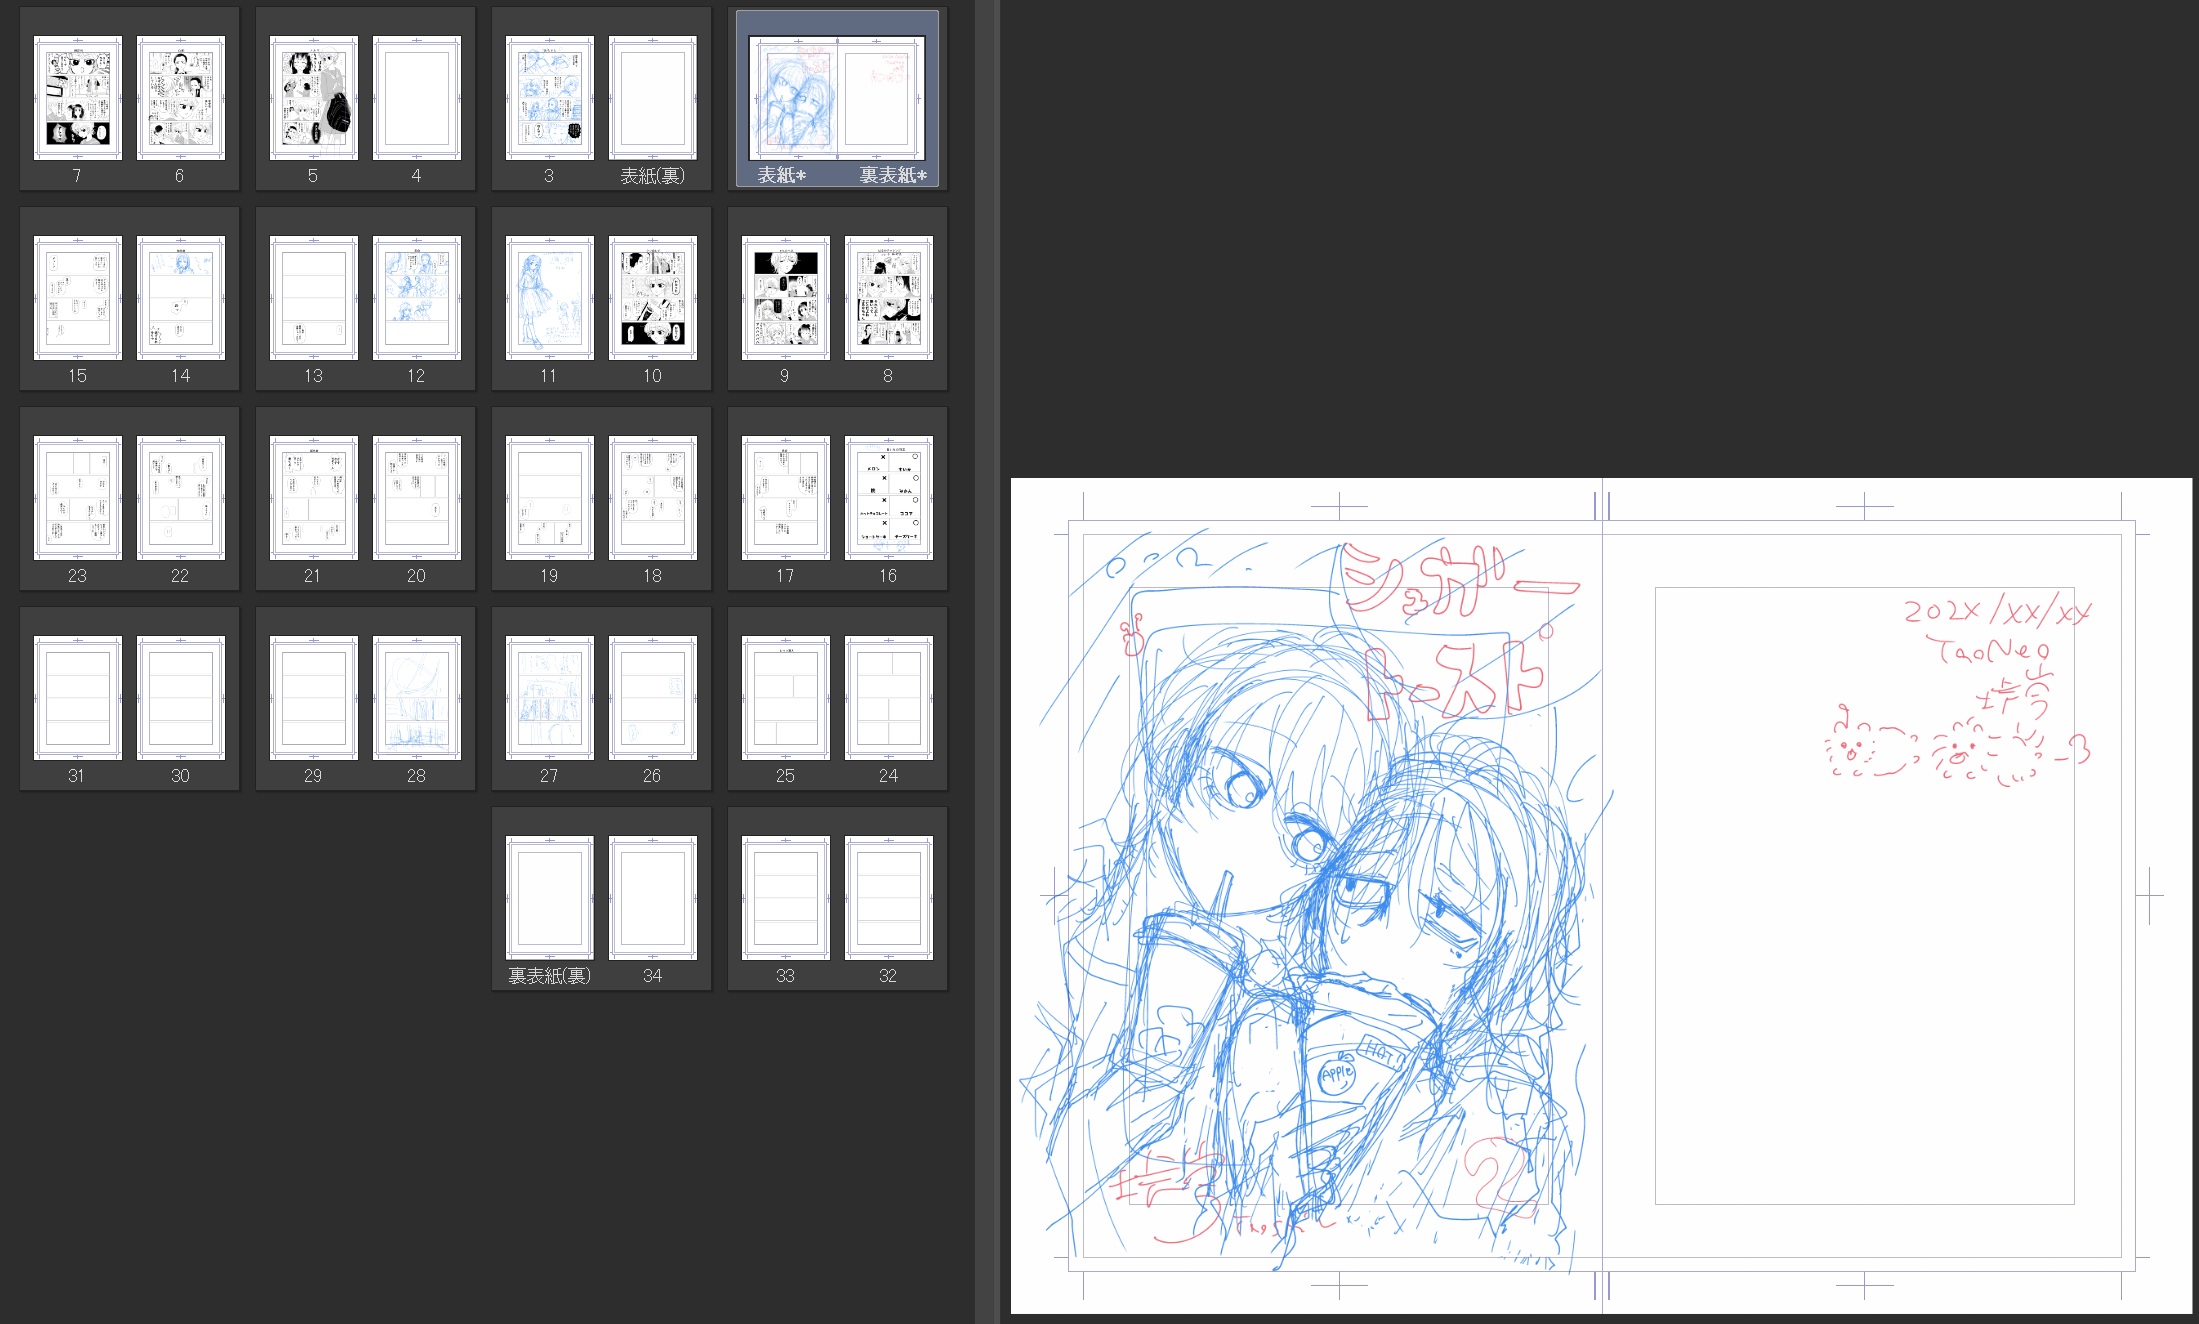The image size is (2199, 1324).
Task: Select page 7 thumbnail
Action: click(77, 98)
